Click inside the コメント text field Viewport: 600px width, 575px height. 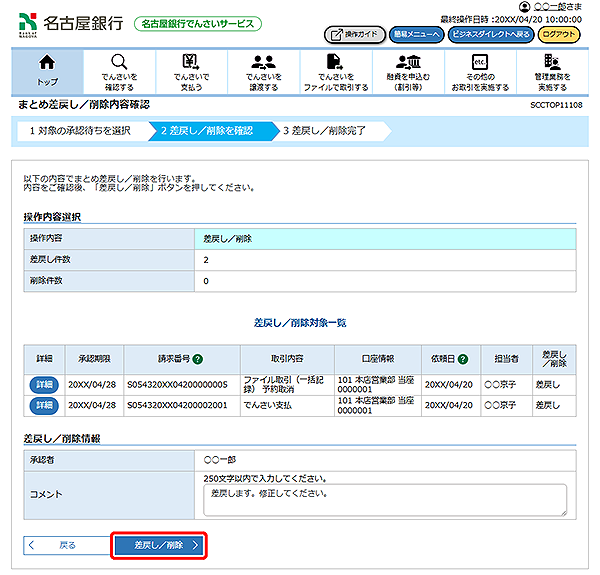pos(383,499)
